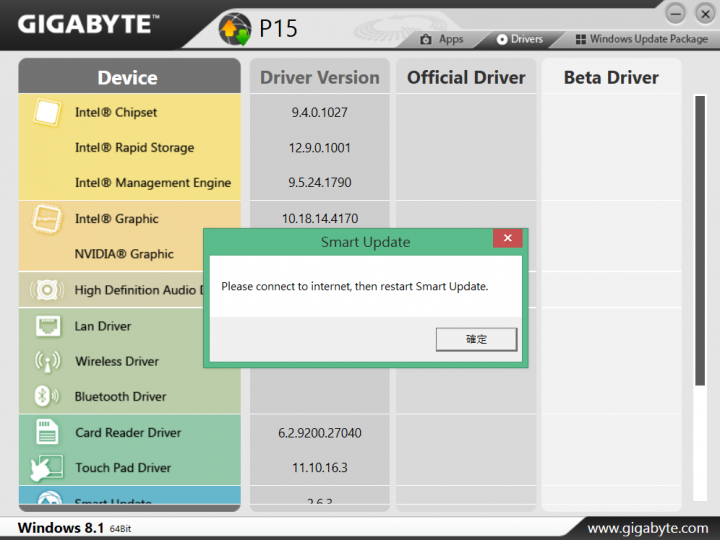The width and height of the screenshot is (720, 540).
Task: Select the Intel® Graphic row label
Action: tap(117, 219)
